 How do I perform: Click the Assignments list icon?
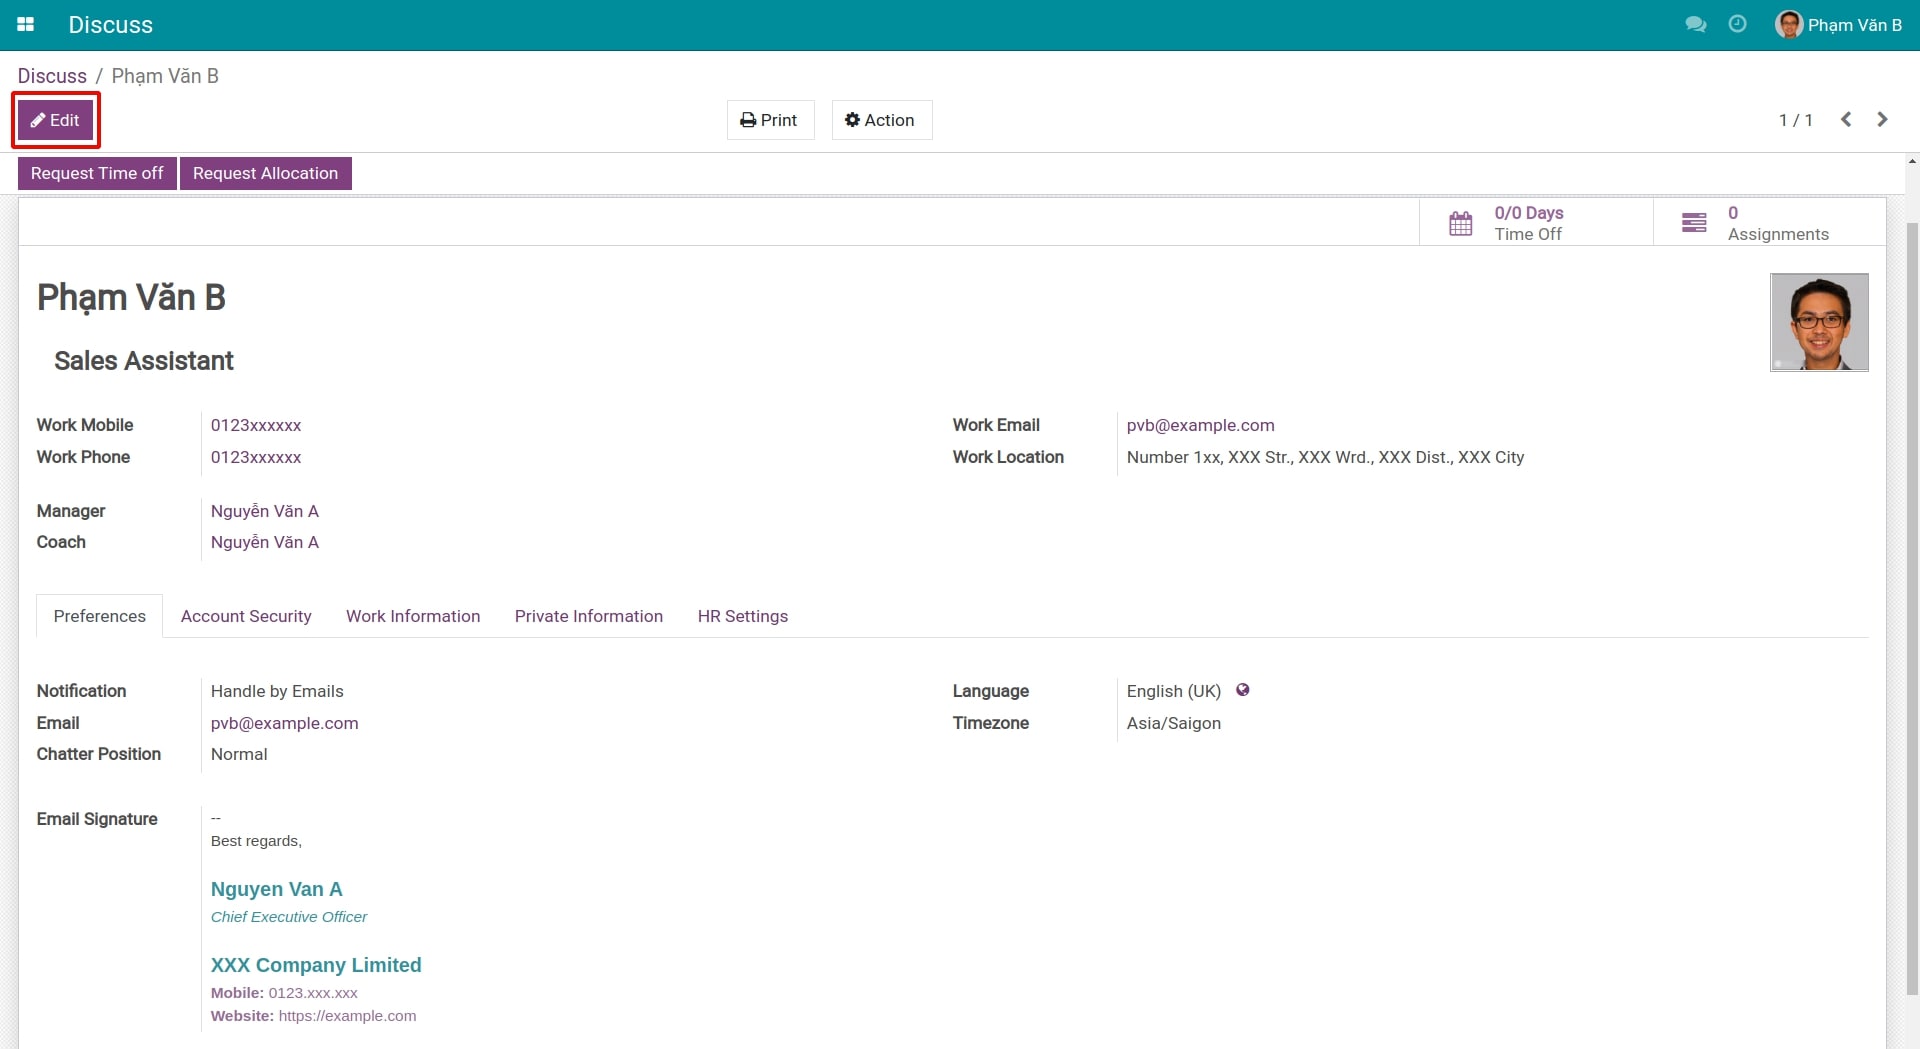click(x=1694, y=223)
